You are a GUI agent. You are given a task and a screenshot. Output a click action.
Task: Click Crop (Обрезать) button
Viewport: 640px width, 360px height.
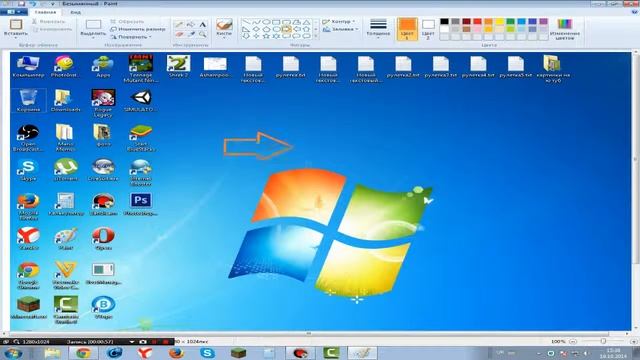pyautogui.click(x=127, y=21)
